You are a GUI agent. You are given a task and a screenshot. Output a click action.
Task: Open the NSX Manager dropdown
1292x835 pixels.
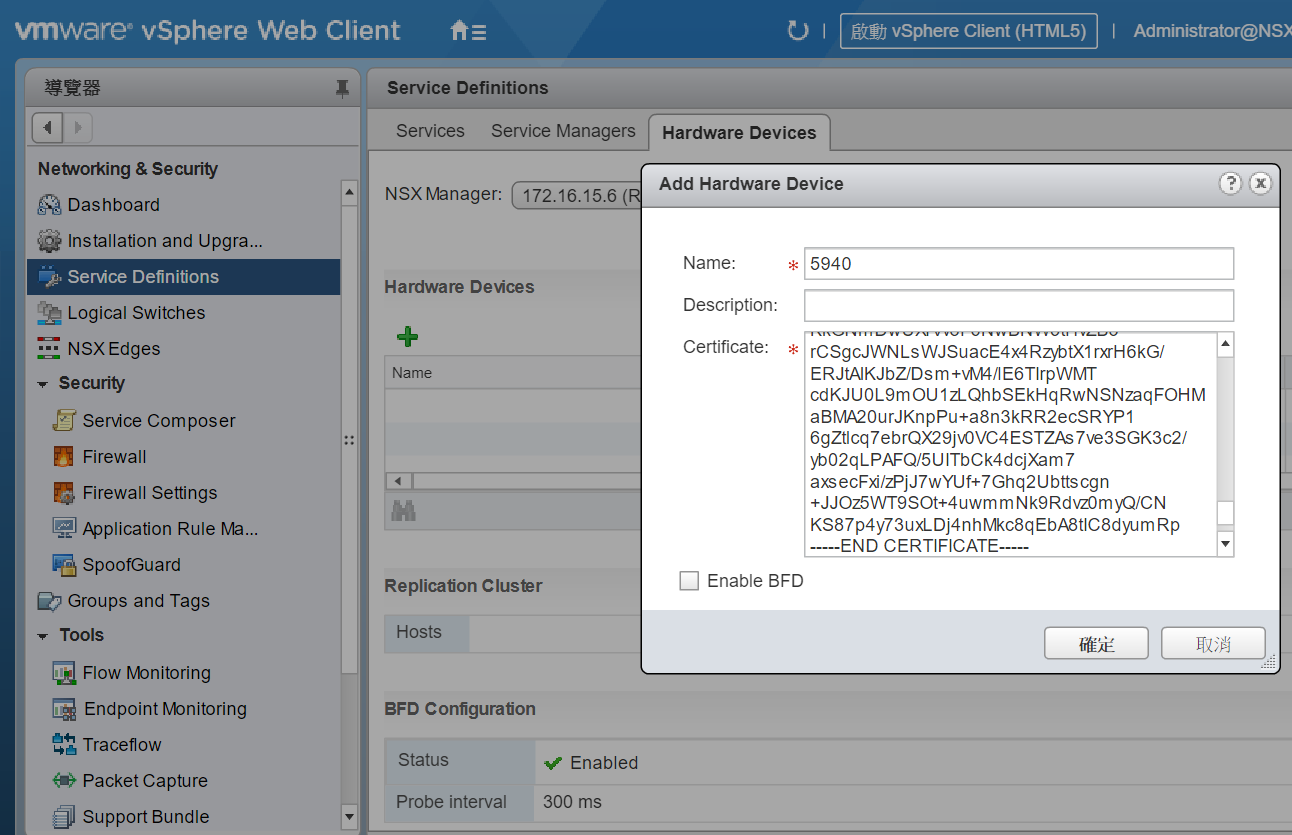point(576,195)
